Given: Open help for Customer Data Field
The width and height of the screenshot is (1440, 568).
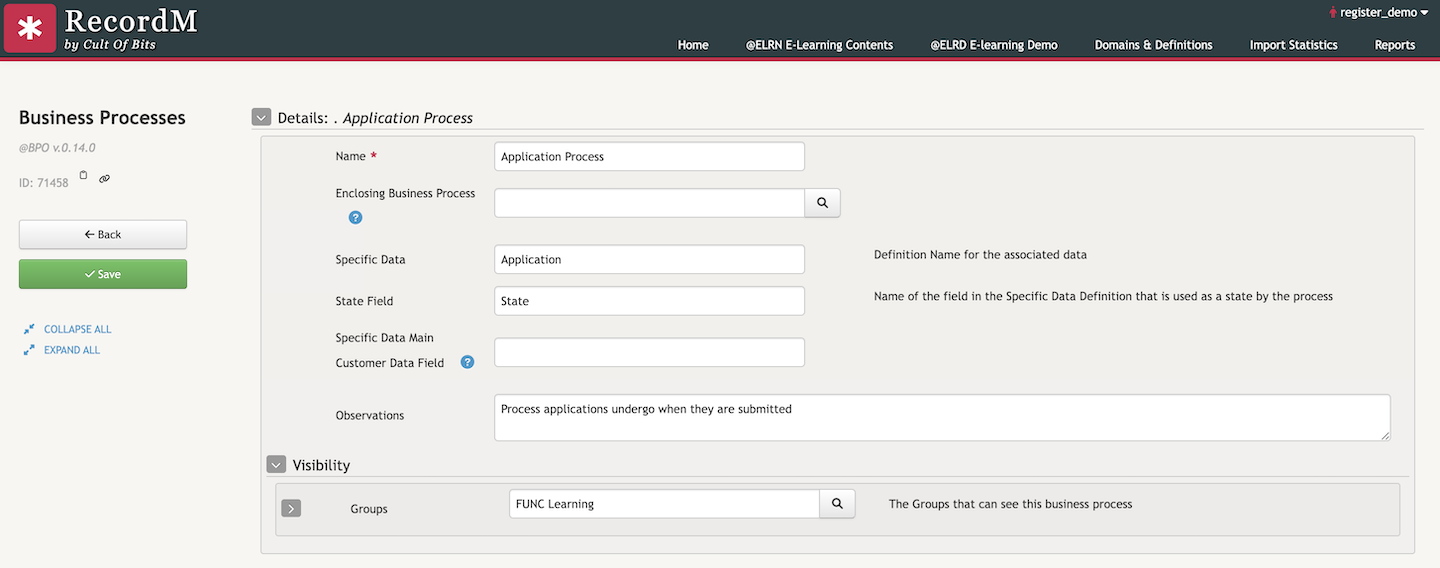Looking at the screenshot, I should point(467,362).
